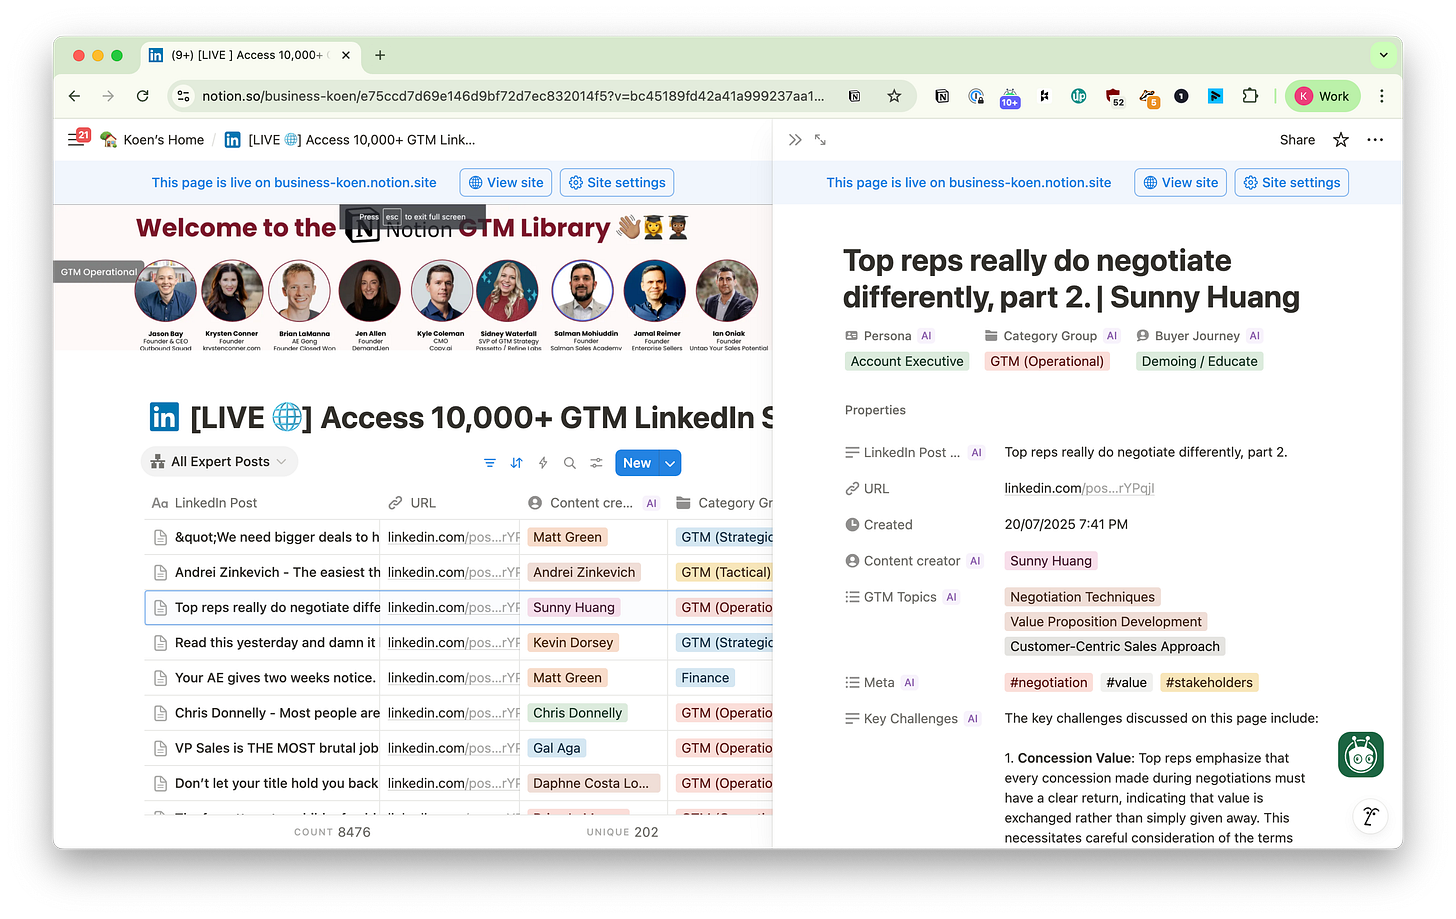Click the #stakeholders meta tag
Image resolution: width=1456 pixels, height=919 pixels.
tap(1208, 682)
